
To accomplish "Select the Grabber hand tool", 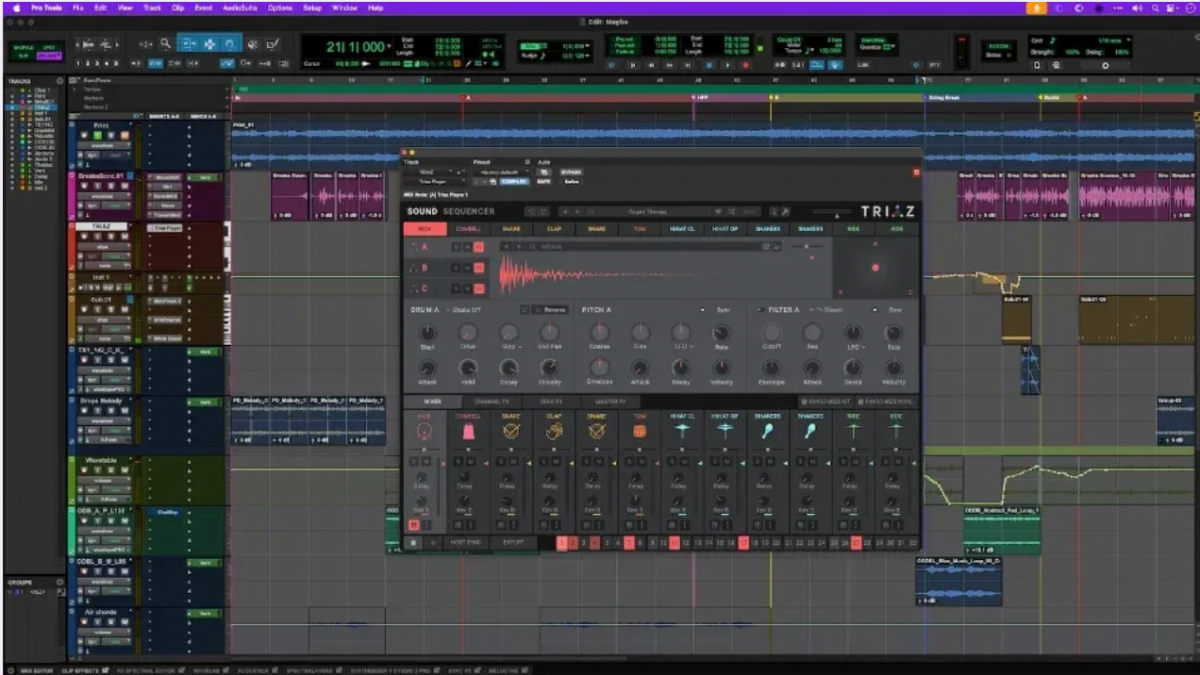I will [230, 44].
